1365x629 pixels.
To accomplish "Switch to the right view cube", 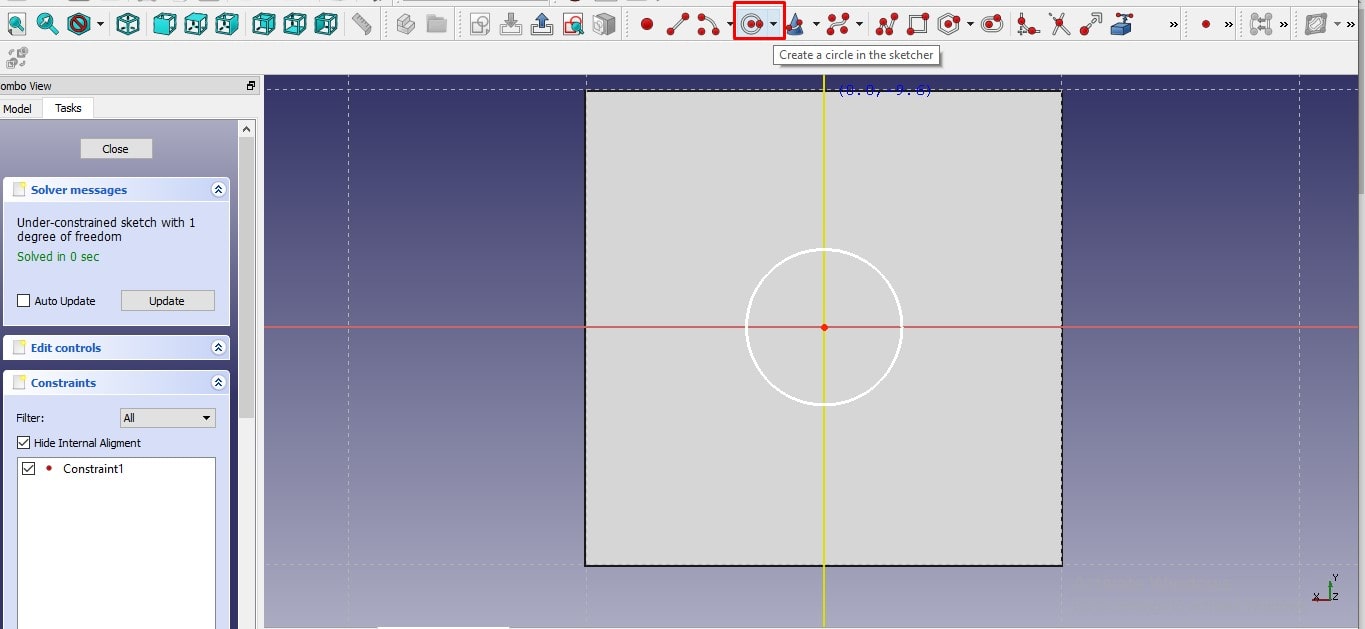I will click(x=227, y=23).
